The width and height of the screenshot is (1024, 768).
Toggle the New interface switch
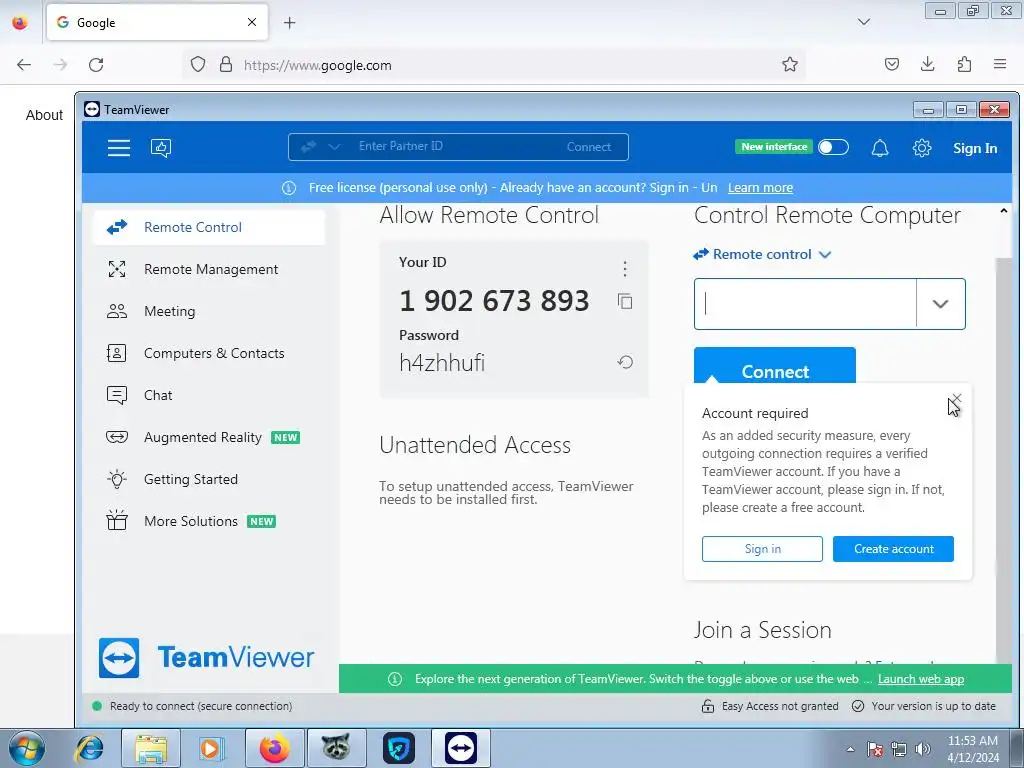point(833,147)
